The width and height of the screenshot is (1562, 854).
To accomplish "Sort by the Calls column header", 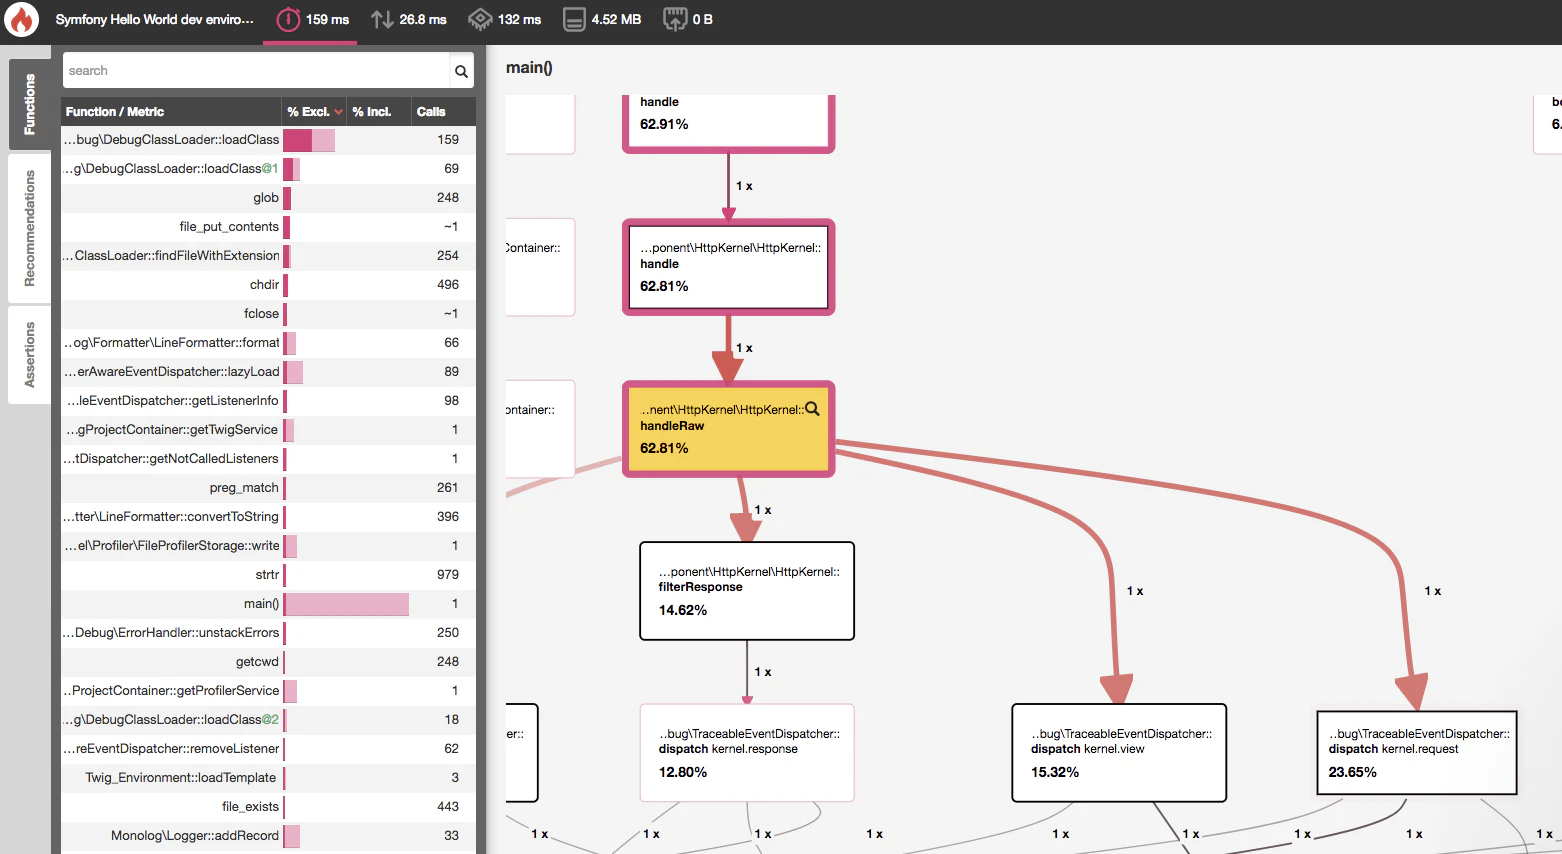I will (x=431, y=112).
